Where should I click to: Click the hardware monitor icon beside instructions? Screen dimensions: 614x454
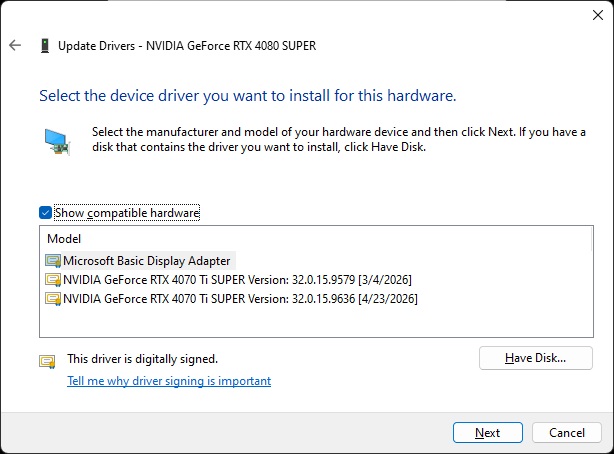pyautogui.click(x=57, y=142)
